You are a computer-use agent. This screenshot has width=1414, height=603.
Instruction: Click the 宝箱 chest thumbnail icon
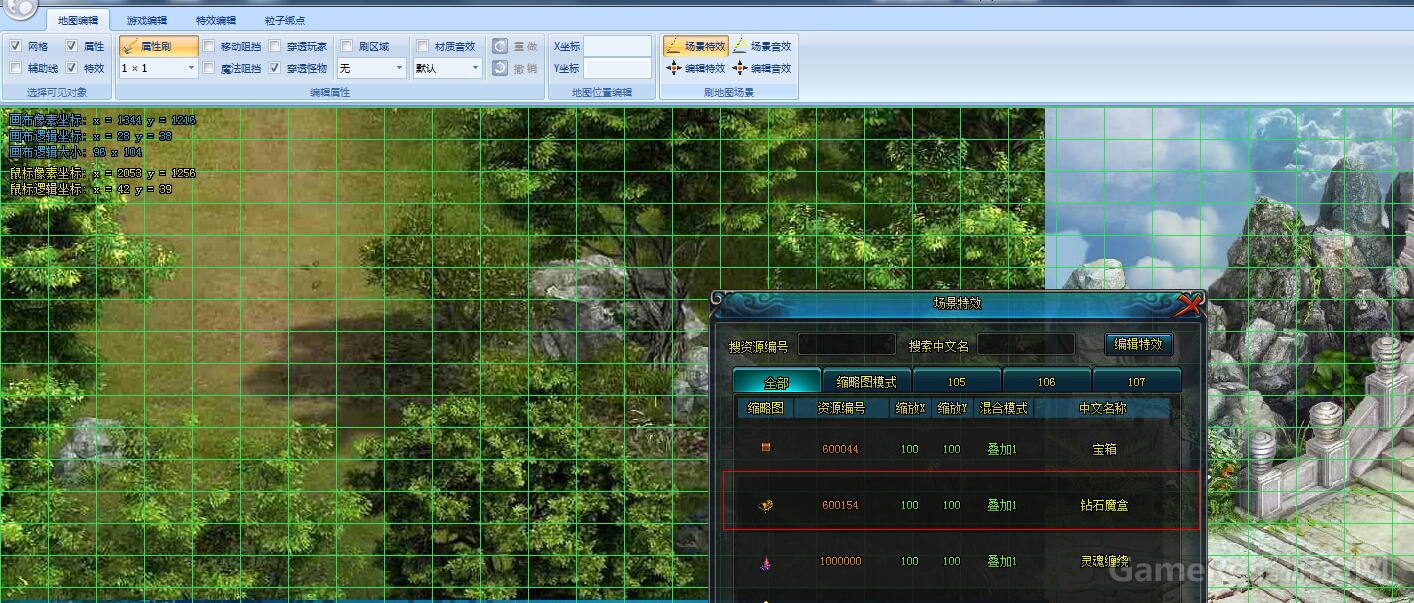[x=766, y=448]
